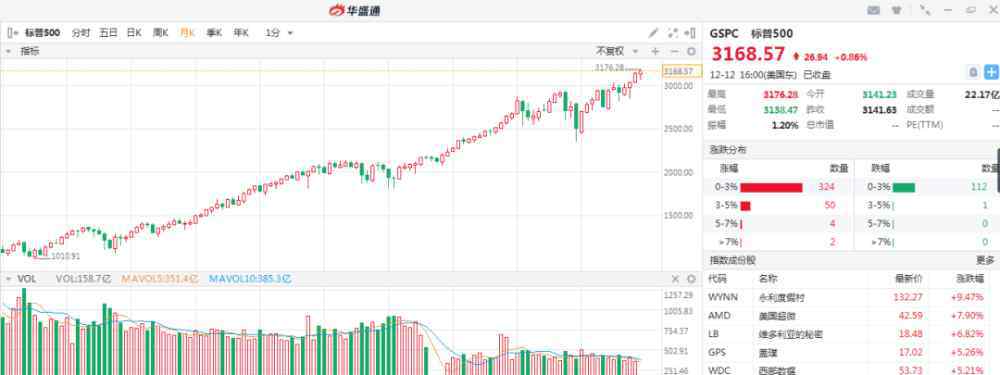Open chart settings gear icon

pyautogui.click(x=691, y=51)
